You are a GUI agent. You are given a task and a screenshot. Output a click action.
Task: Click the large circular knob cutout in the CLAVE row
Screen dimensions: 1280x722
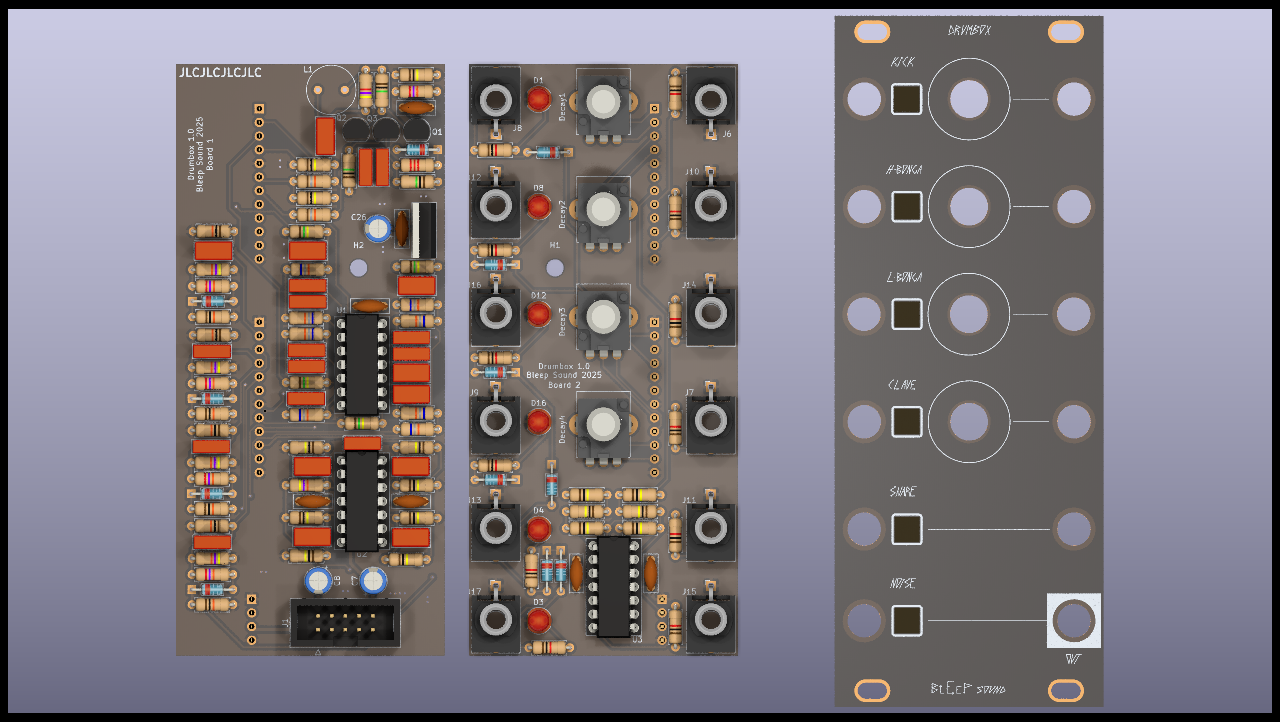[x=969, y=421]
